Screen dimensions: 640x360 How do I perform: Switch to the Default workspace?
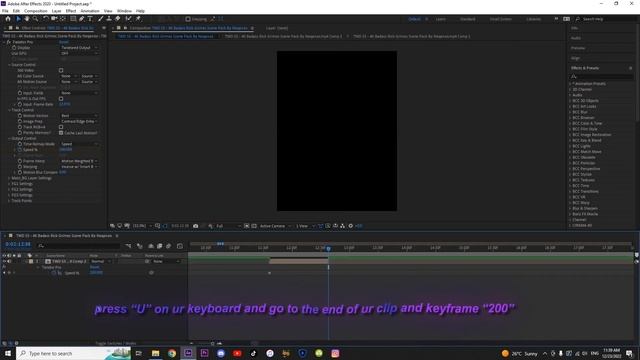click(414, 19)
